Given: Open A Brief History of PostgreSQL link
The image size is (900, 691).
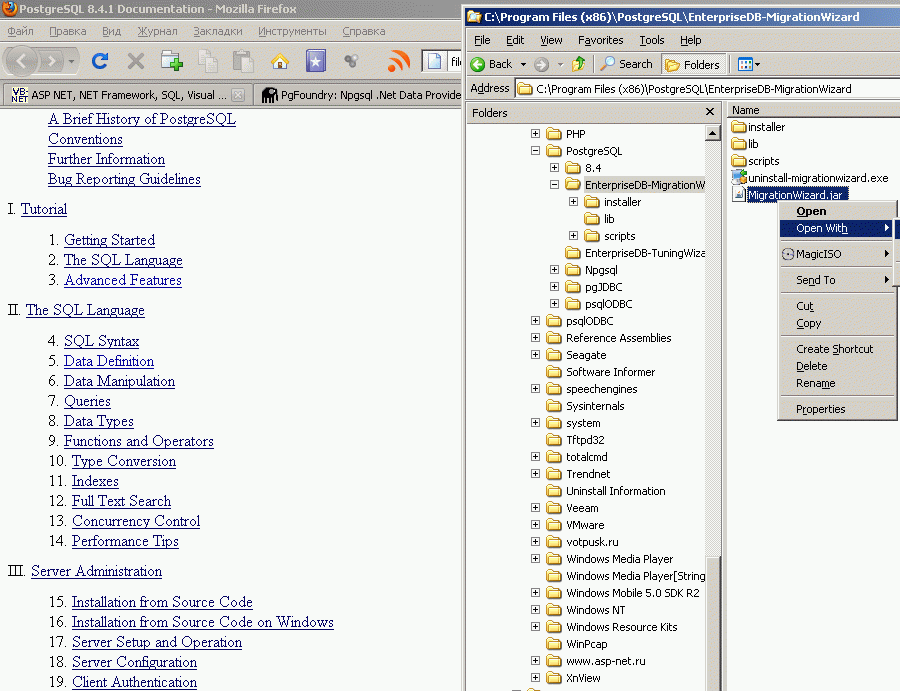Looking at the screenshot, I should coord(142,119).
